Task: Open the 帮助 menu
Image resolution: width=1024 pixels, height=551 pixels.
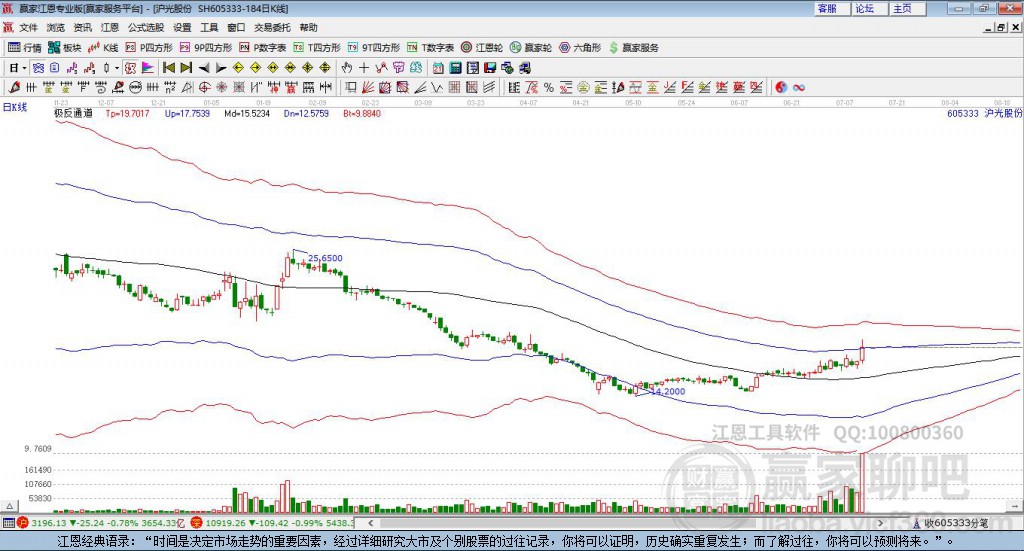Action: click(308, 27)
